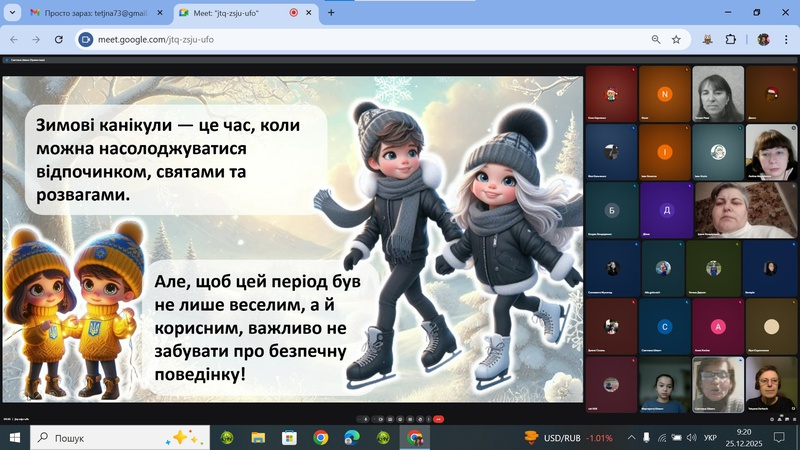
Task: Expand the hidden system tray icons chevron
Action: (631, 438)
